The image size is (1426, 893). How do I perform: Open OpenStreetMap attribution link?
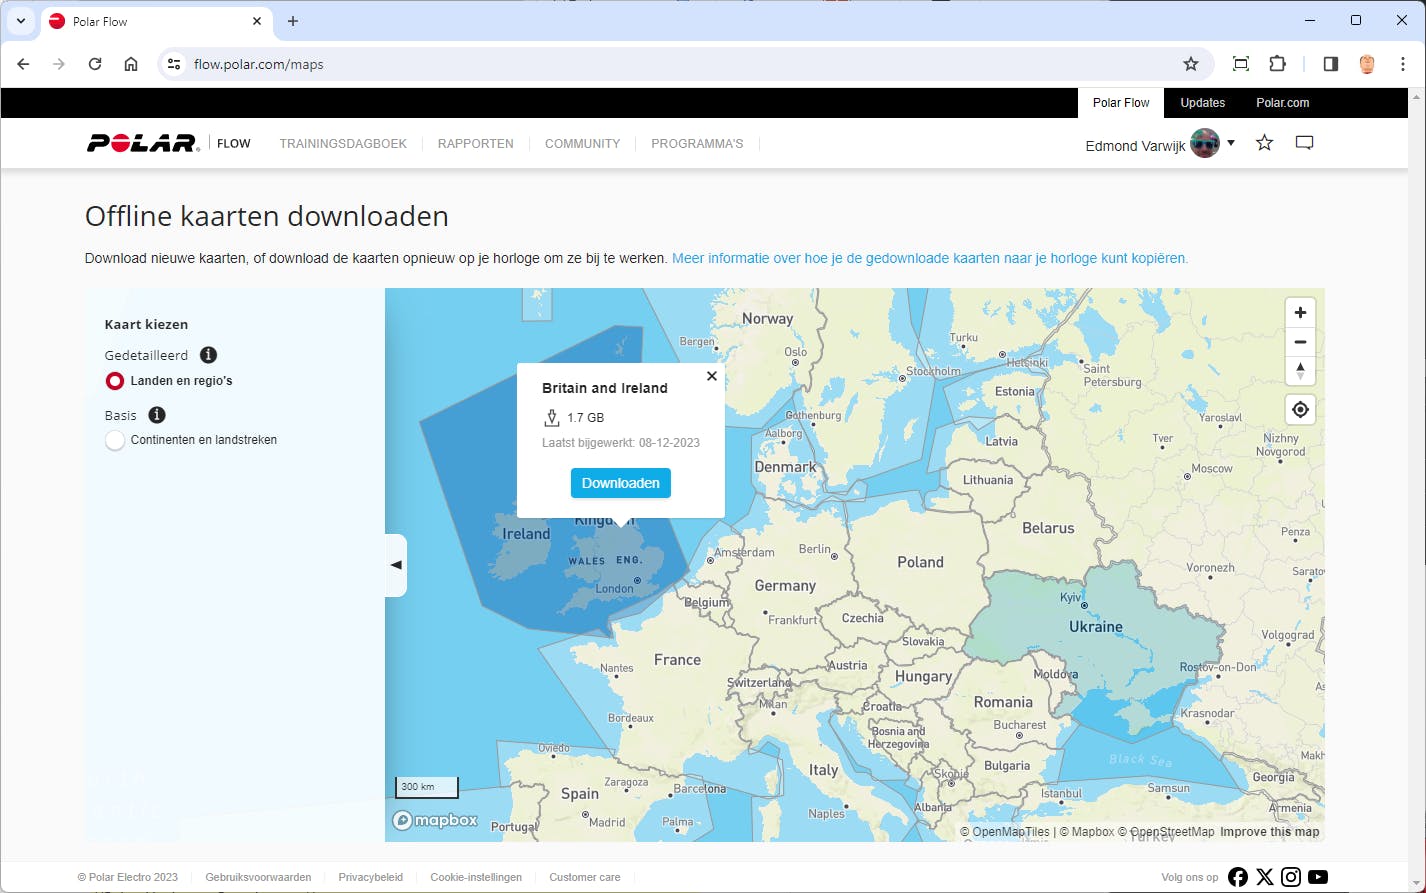1166,832
